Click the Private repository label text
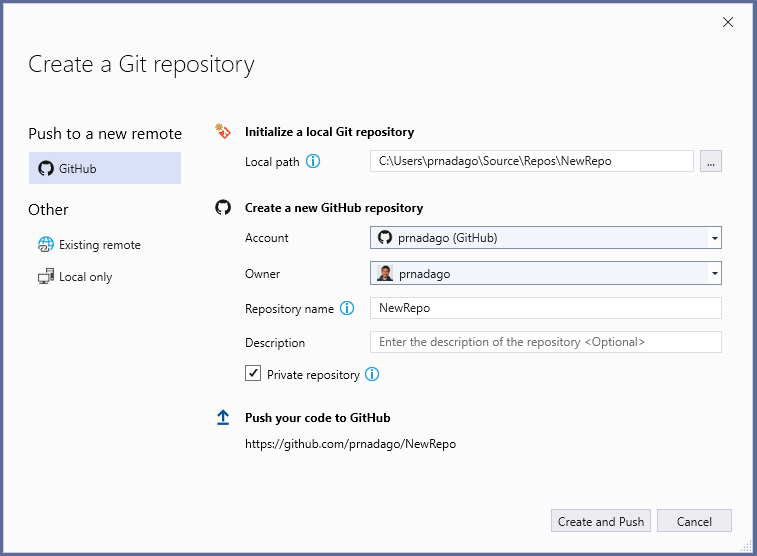Image resolution: width=757 pixels, height=556 pixels. [x=313, y=375]
